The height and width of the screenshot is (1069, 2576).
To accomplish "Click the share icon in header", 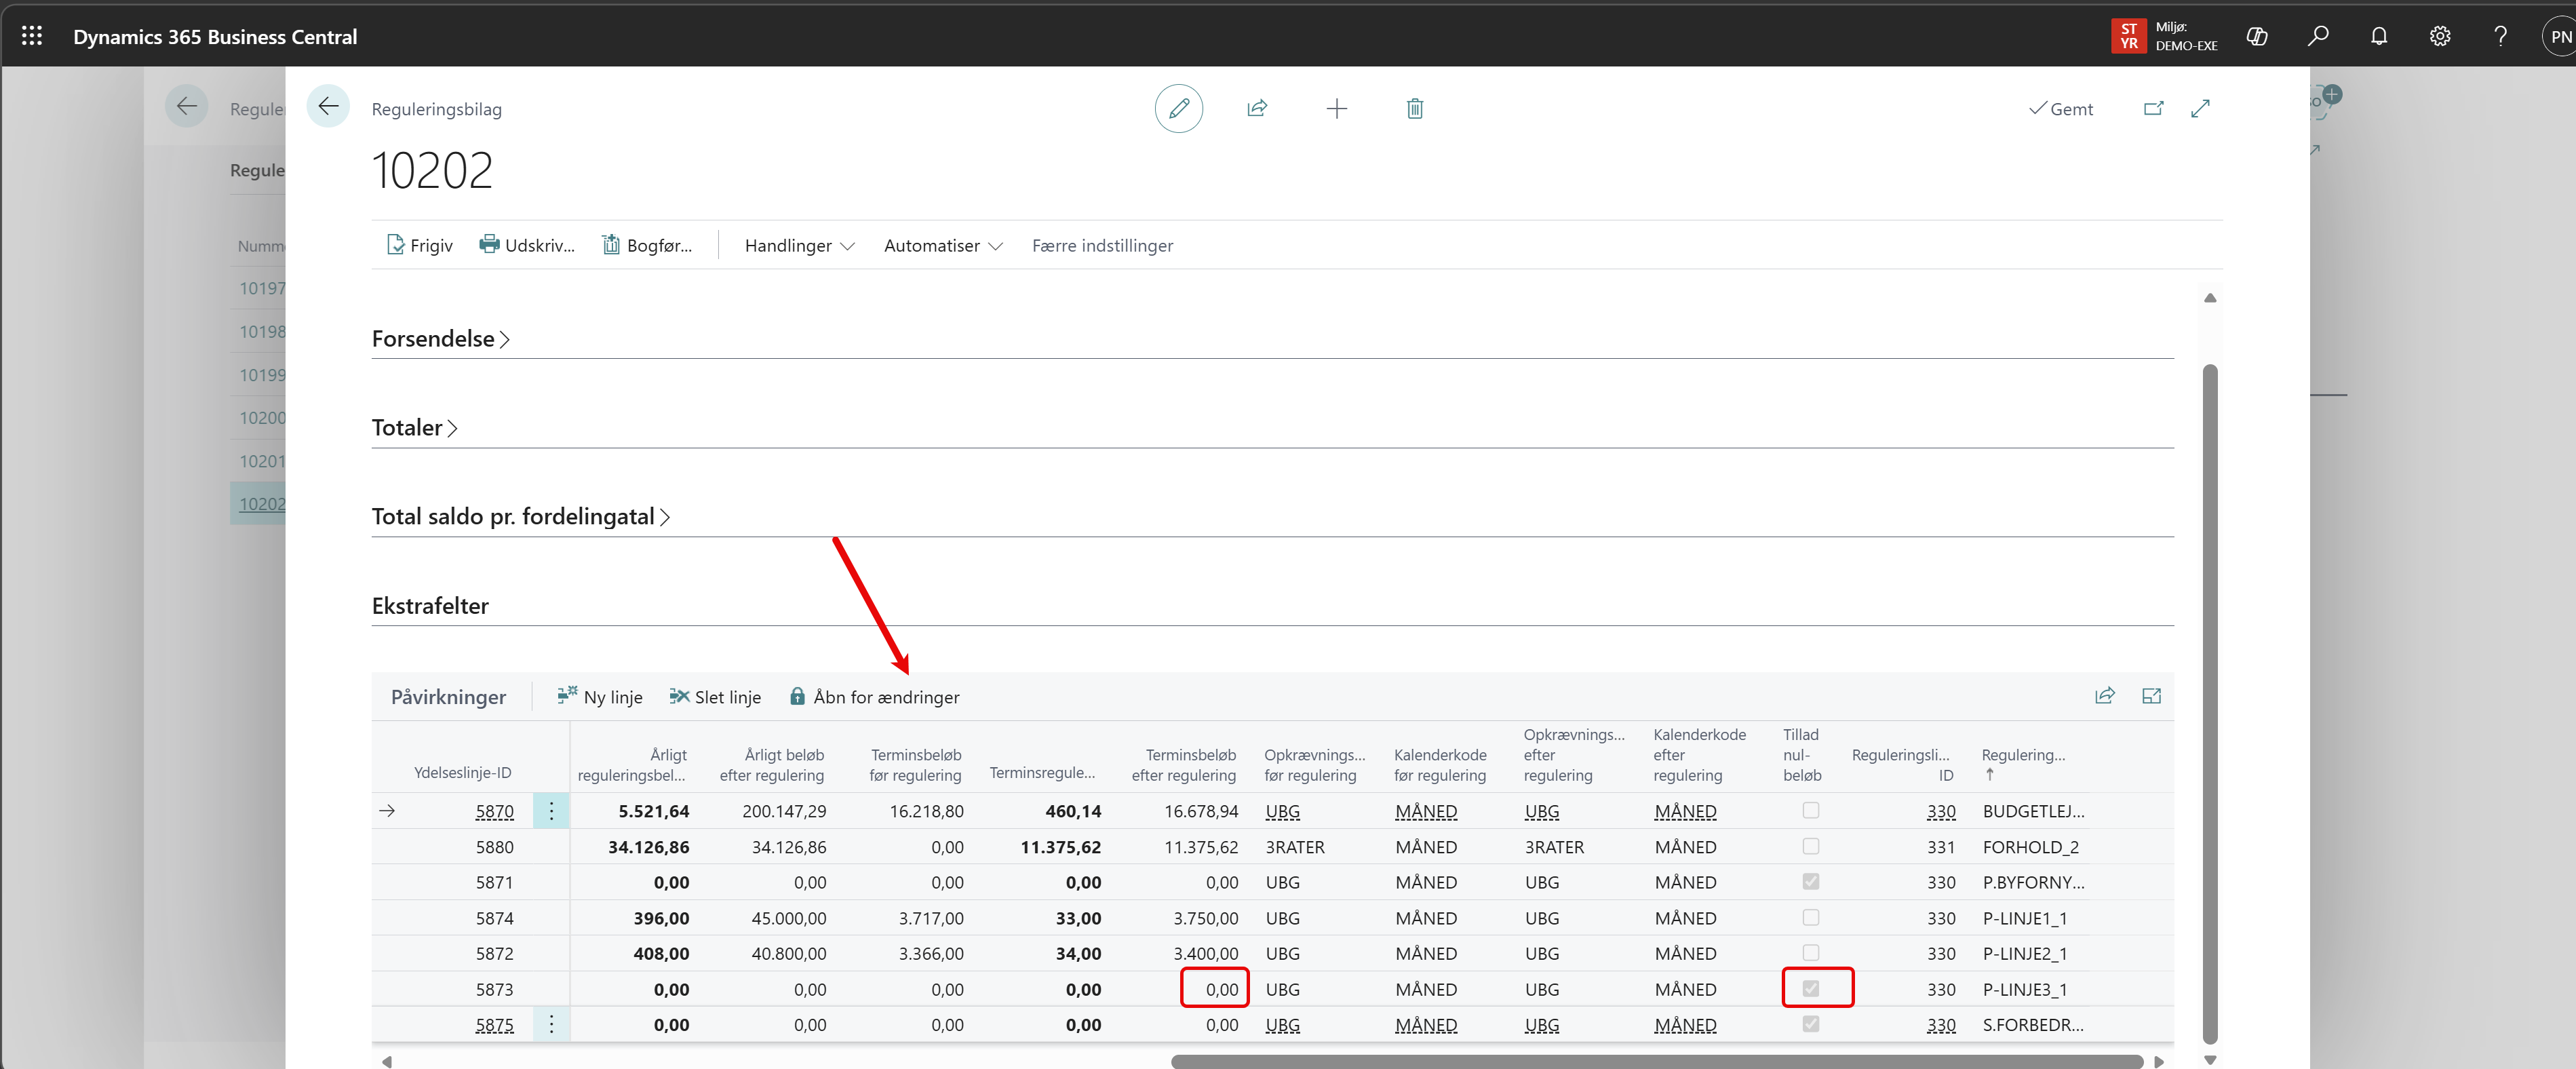I will (x=1257, y=108).
